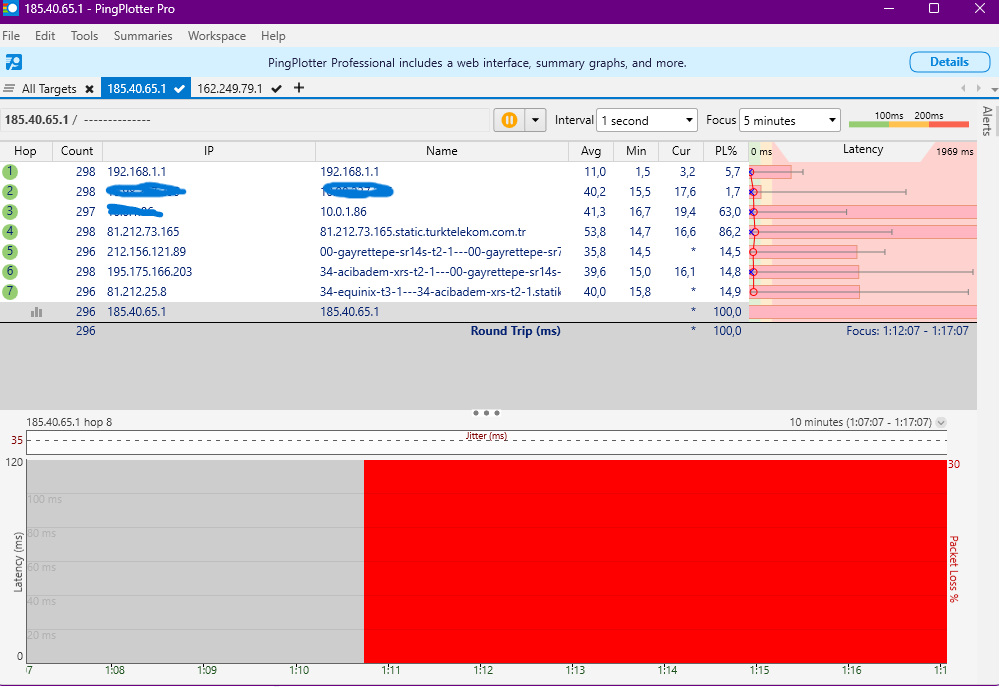The image size is (999, 687).
Task: Click the target address field 185.40.65.1
Action: tap(245, 120)
